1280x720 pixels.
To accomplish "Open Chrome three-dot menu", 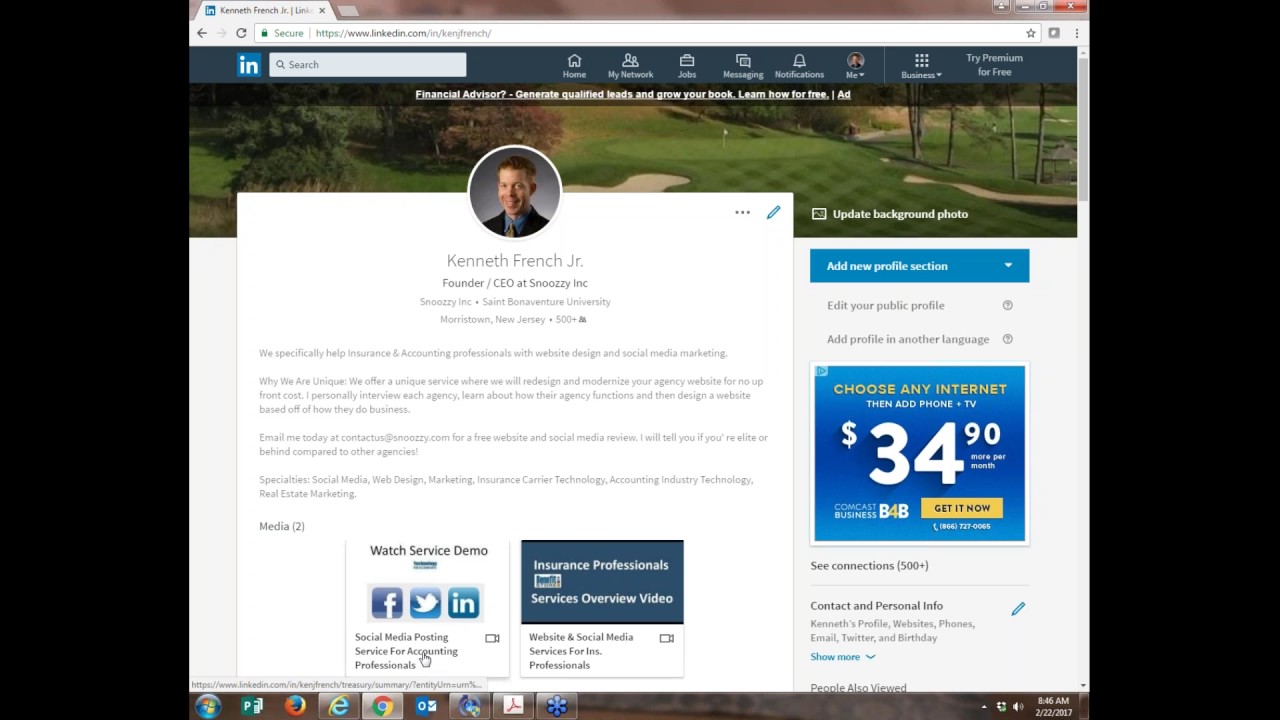I will pyautogui.click(x=1076, y=33).
